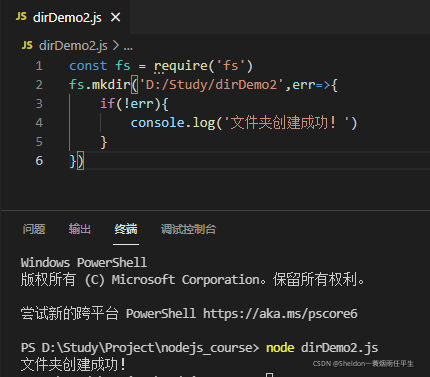Click the JS file icon in tab
This screenshot has width=430, height=377.
[21, 16]
